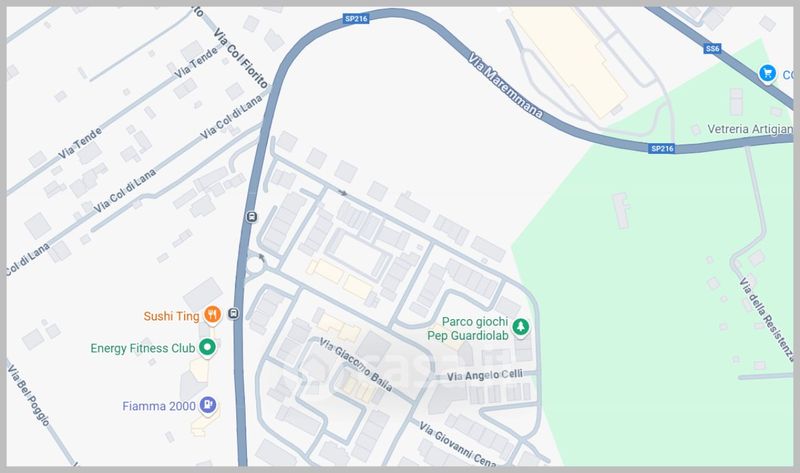Click the Fiamma 2000 text label

pyautogui.click(x=159, y=406)
